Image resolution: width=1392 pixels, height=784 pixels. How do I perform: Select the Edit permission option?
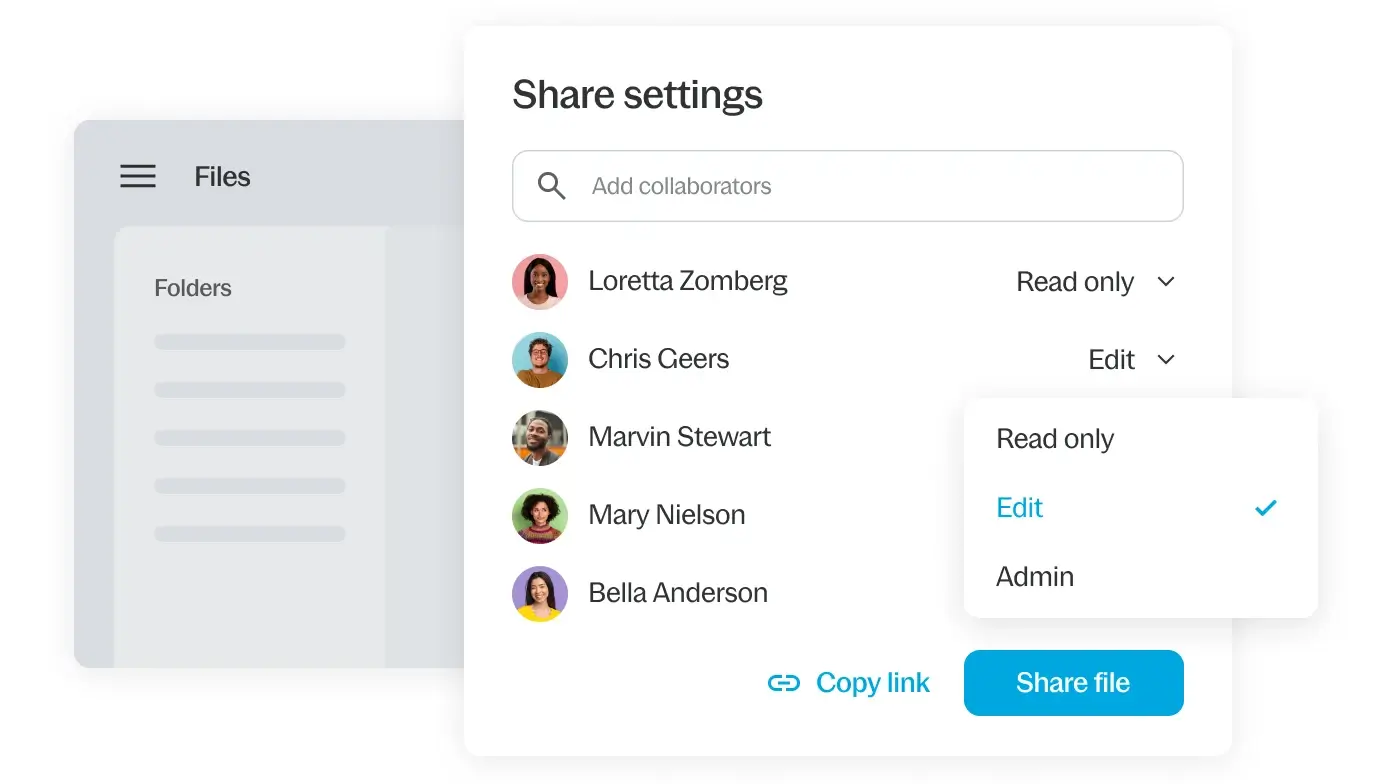click(1020, 508)
